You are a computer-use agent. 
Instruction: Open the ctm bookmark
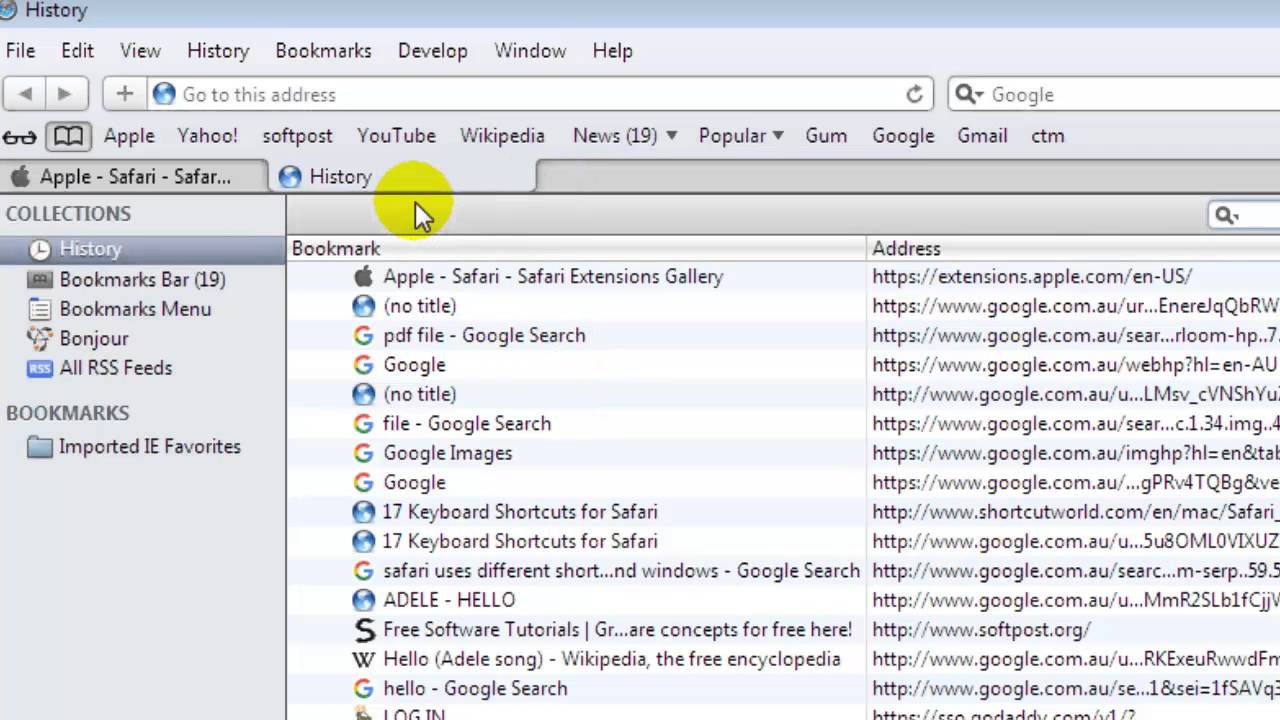click(1047, 136)
